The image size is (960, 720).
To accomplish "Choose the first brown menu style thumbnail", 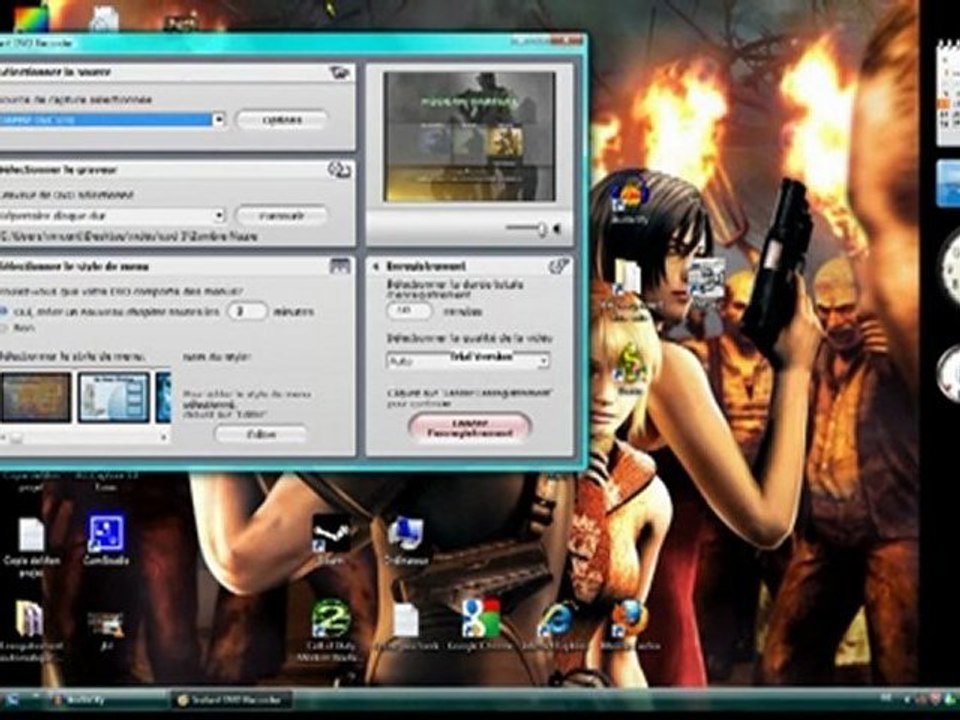I will point(36,397).
